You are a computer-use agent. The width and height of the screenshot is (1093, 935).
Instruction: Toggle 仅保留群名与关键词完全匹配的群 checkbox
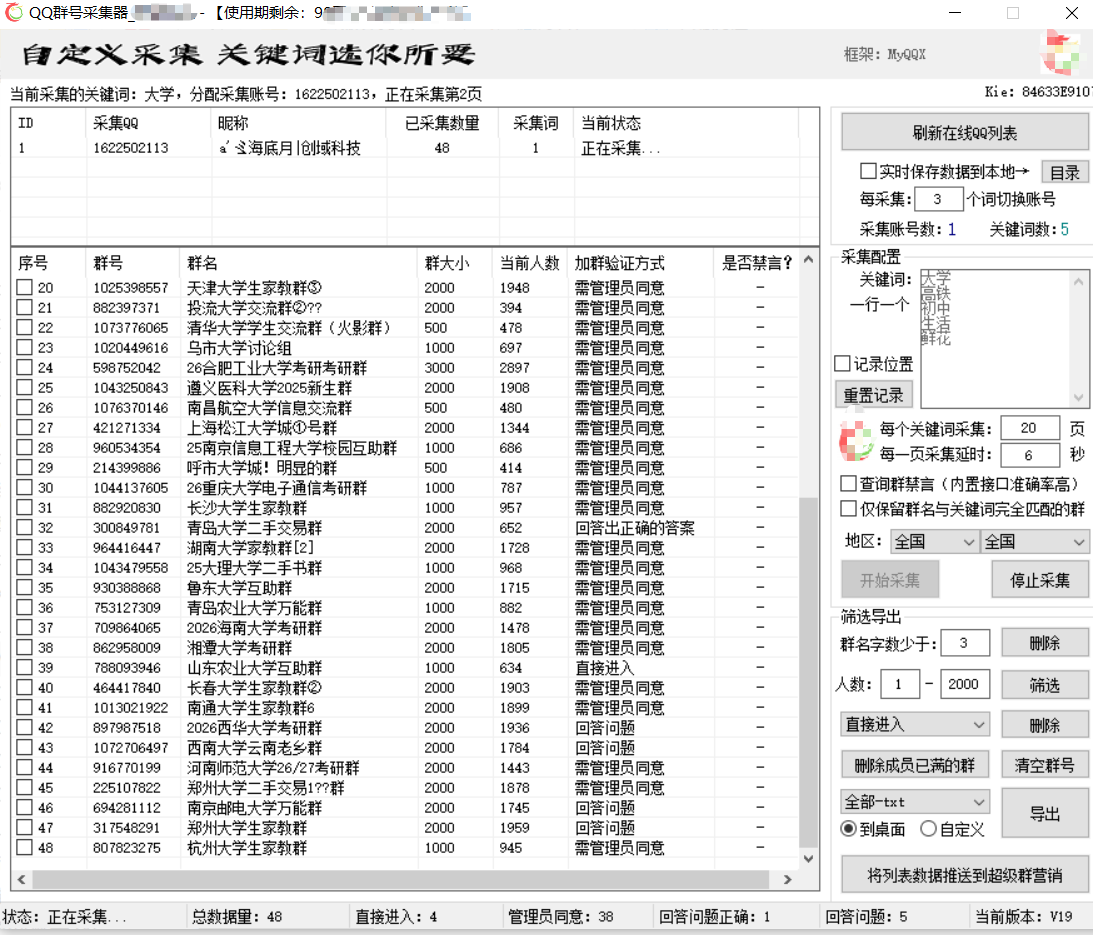click(x=848, y=508)
